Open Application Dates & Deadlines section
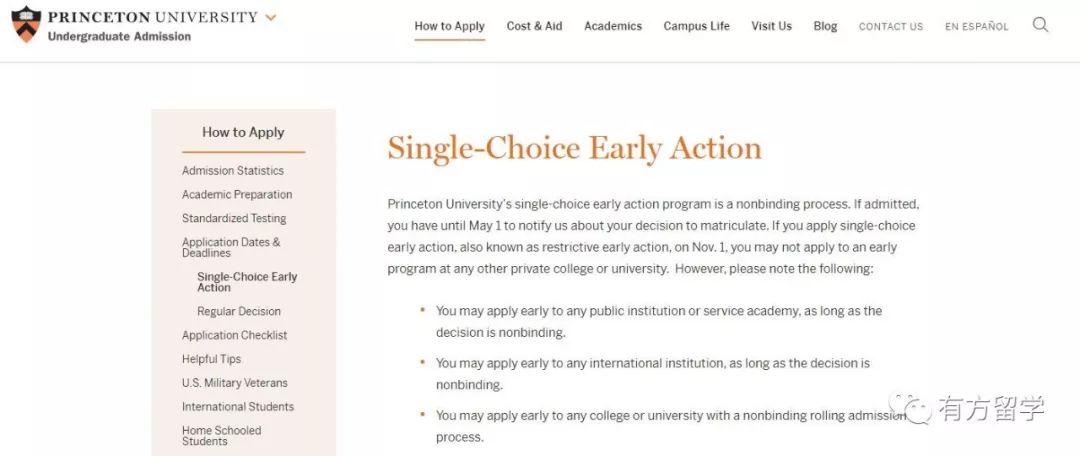The height and width of the screenshot is (456, 1080). click(231, 247)
